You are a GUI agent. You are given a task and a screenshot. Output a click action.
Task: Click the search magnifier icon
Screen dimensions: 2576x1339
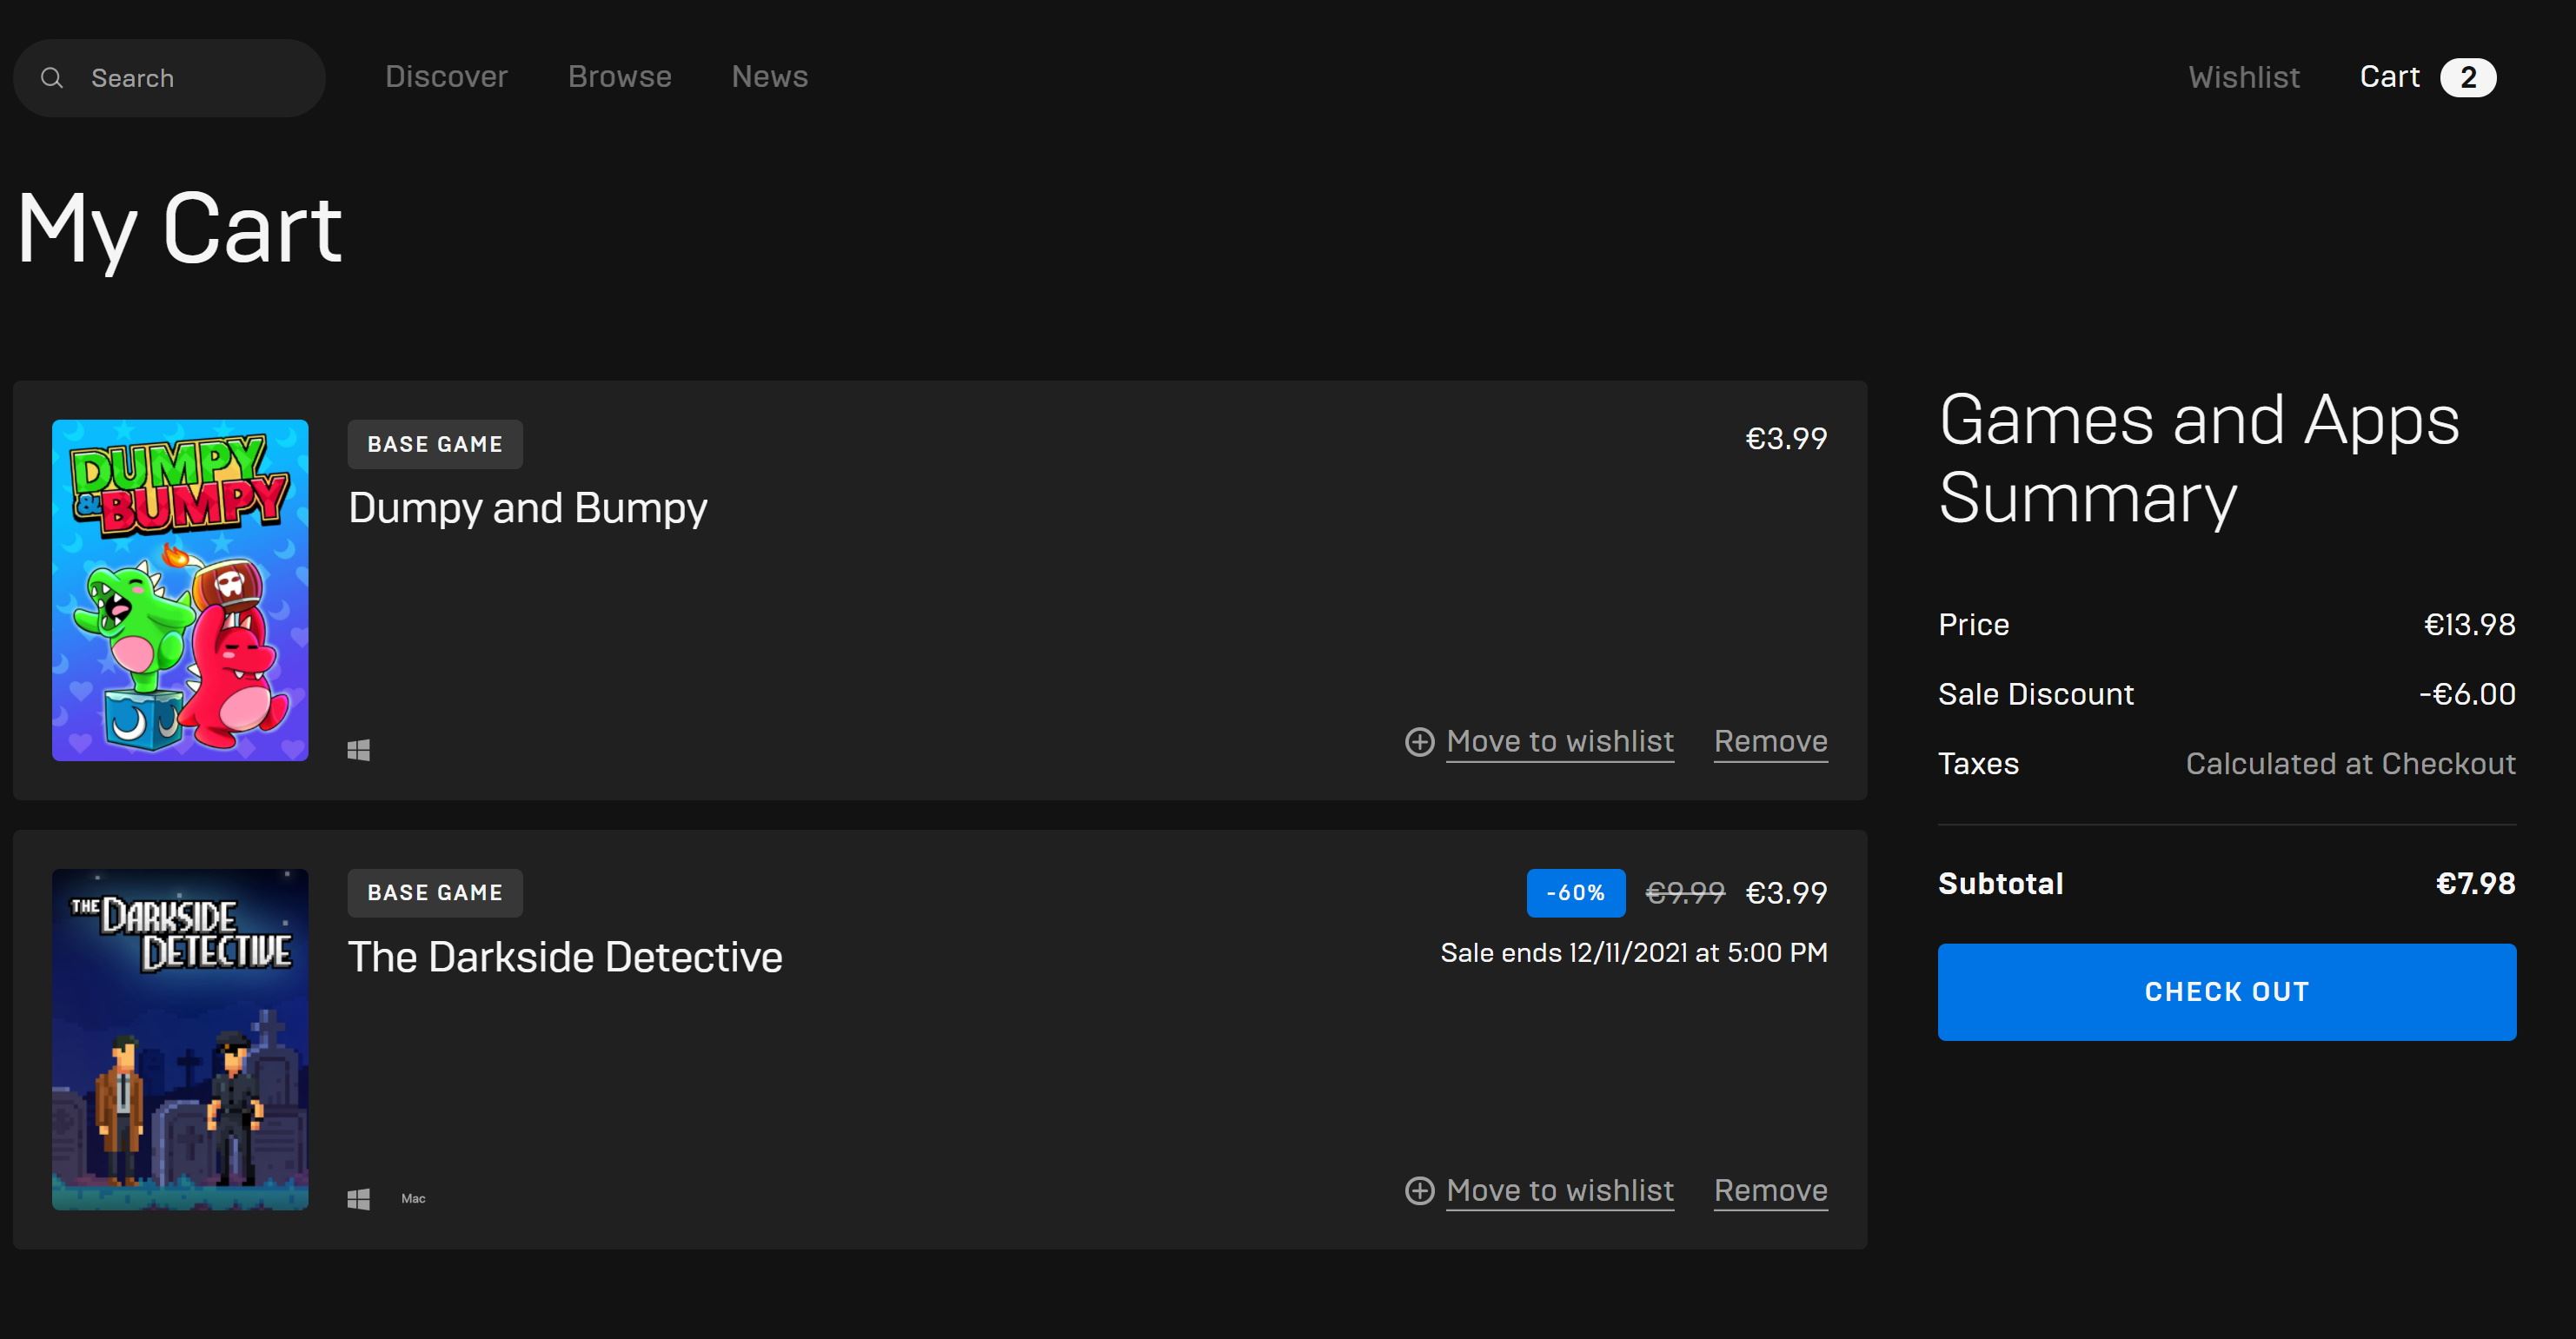coord(52,78)
